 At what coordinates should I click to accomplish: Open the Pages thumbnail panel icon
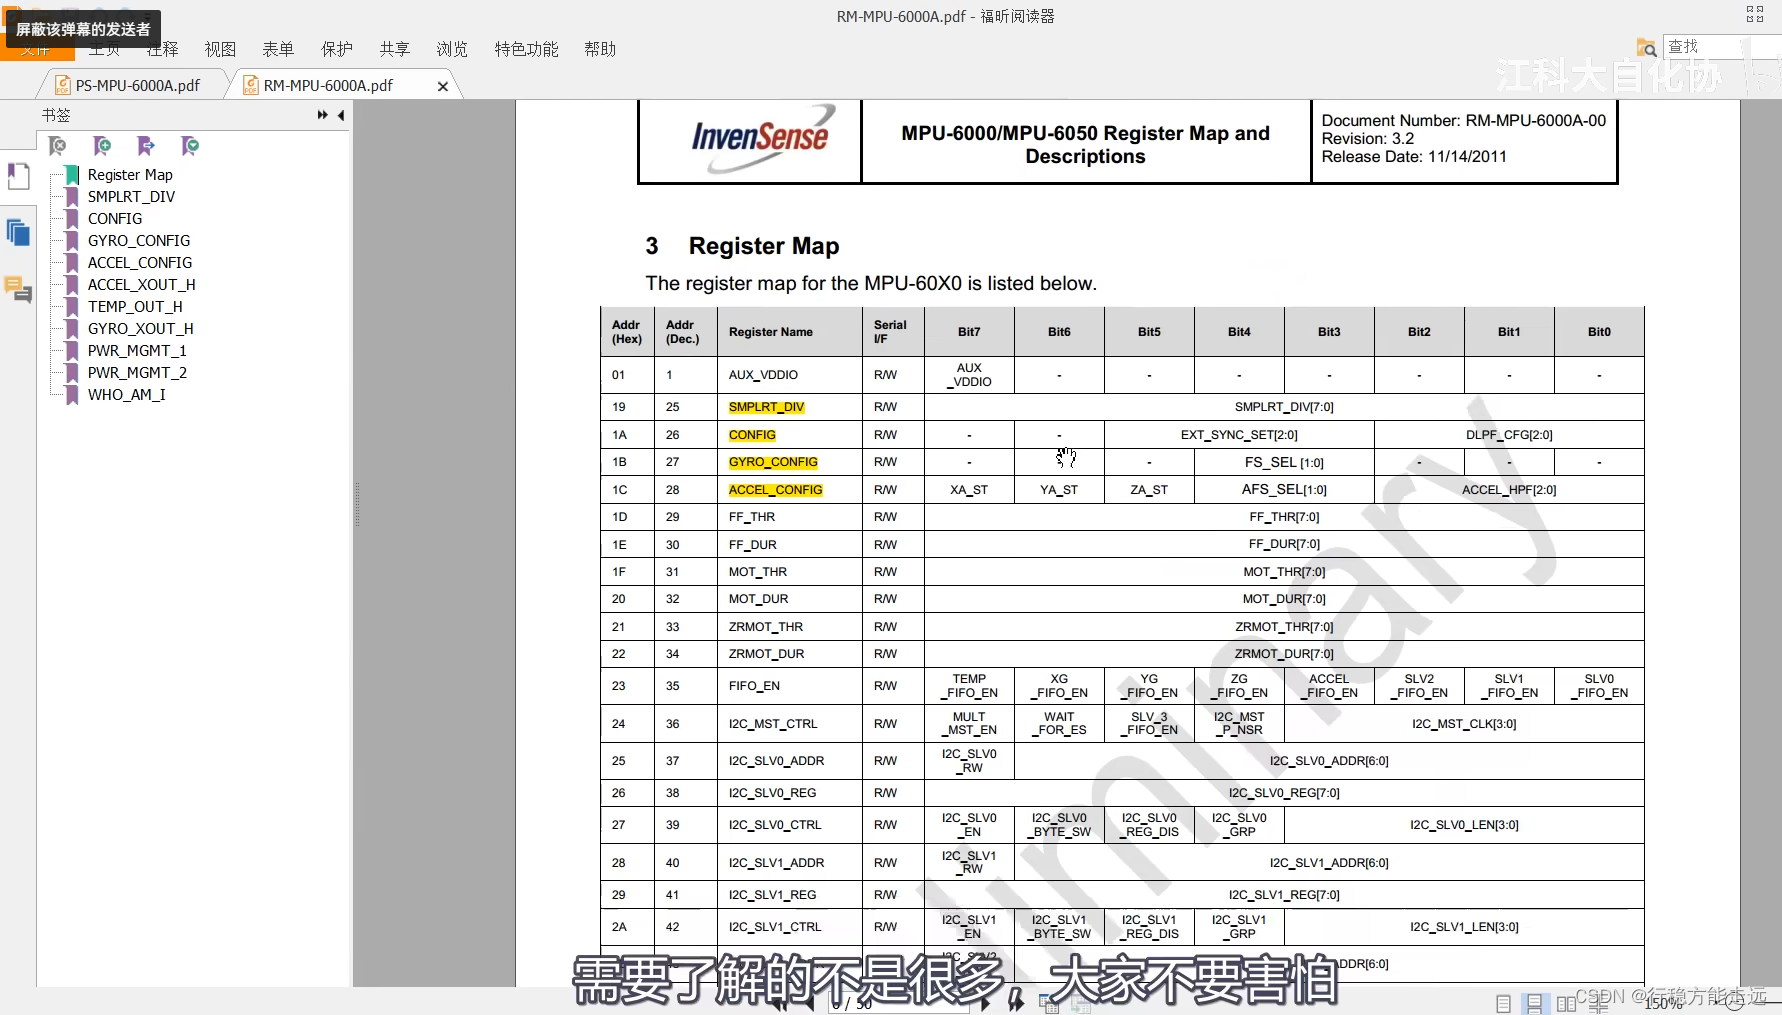18,233
